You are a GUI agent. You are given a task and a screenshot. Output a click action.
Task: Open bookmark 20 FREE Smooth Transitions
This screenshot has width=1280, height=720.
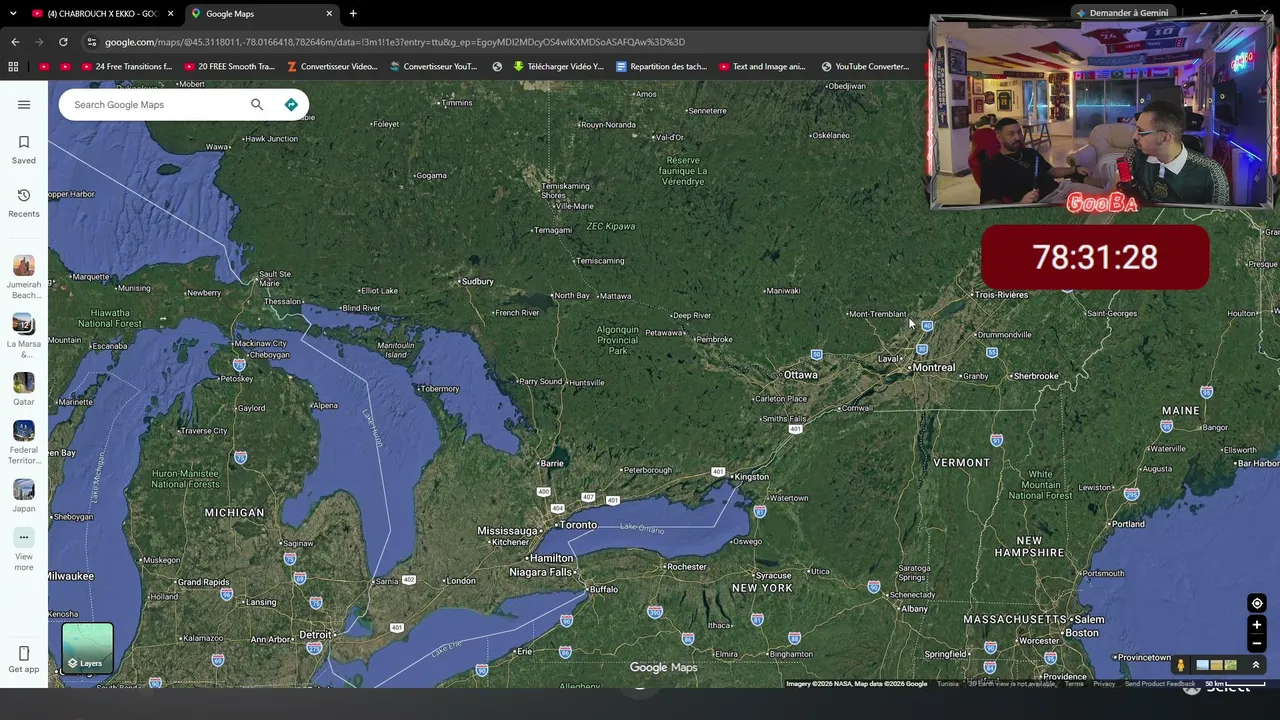pyautogui.click(x=229, y=67)
